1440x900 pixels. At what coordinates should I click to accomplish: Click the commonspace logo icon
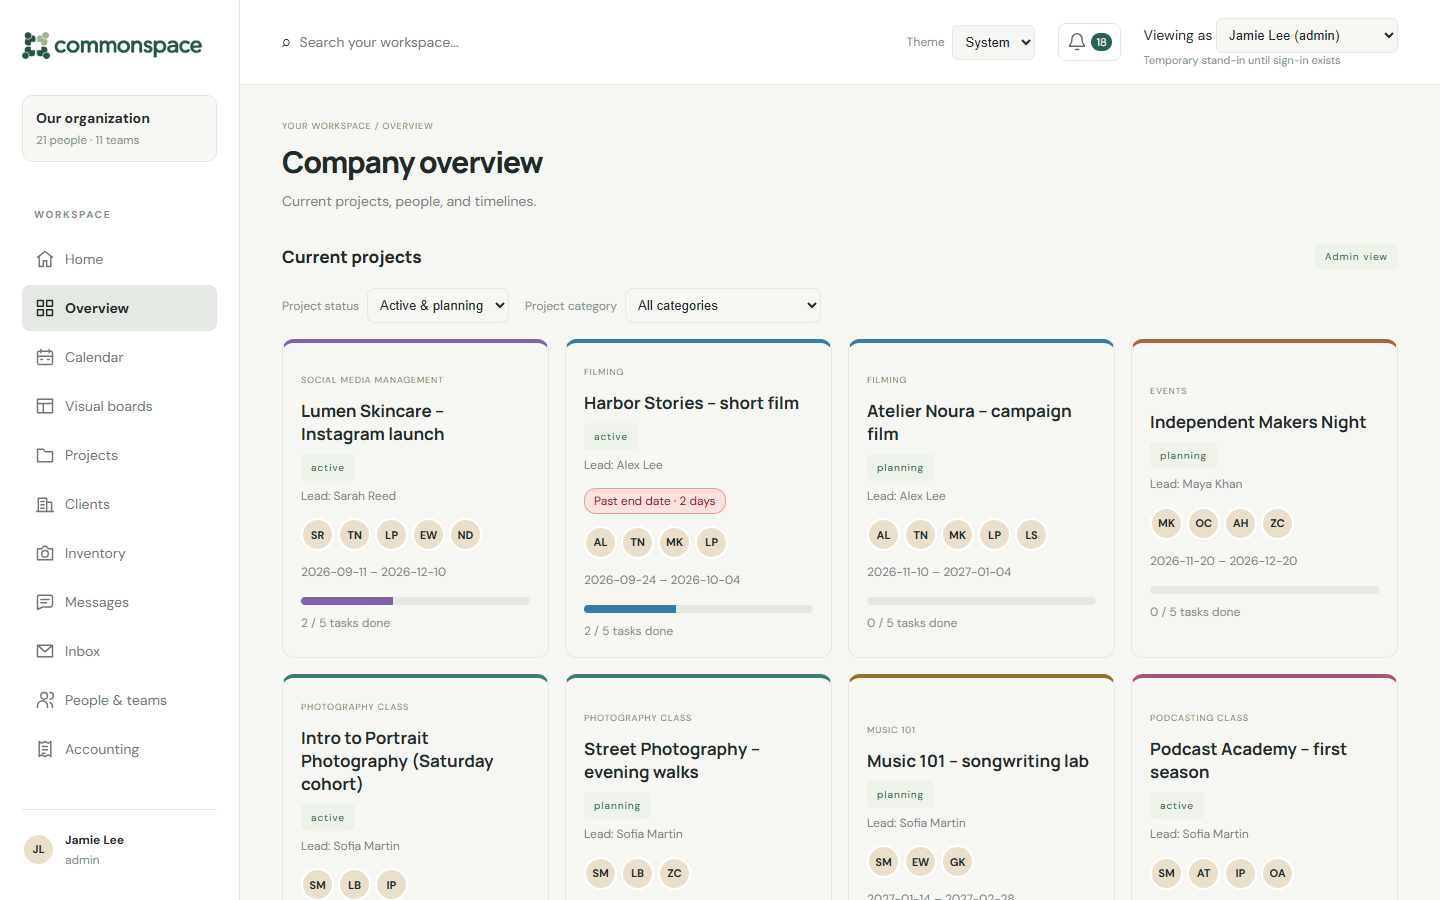[x=36, y=45]
